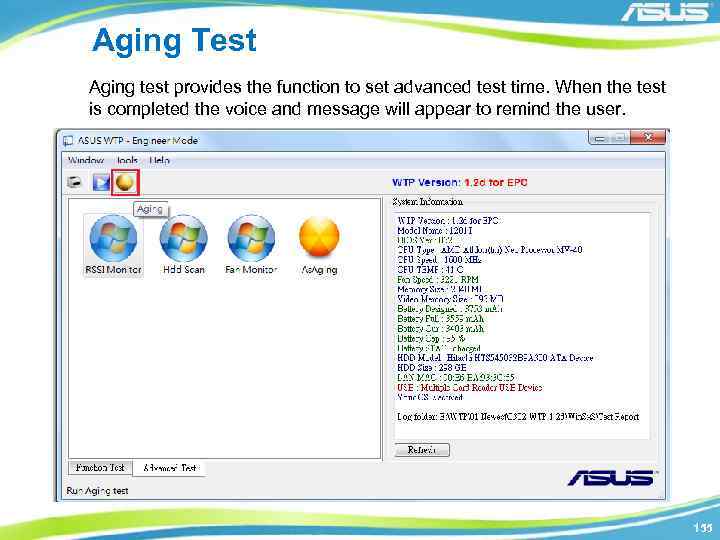Click the ASUS WTP window title icon
This screenshot has width=720, height=540.
coord(68,141)
